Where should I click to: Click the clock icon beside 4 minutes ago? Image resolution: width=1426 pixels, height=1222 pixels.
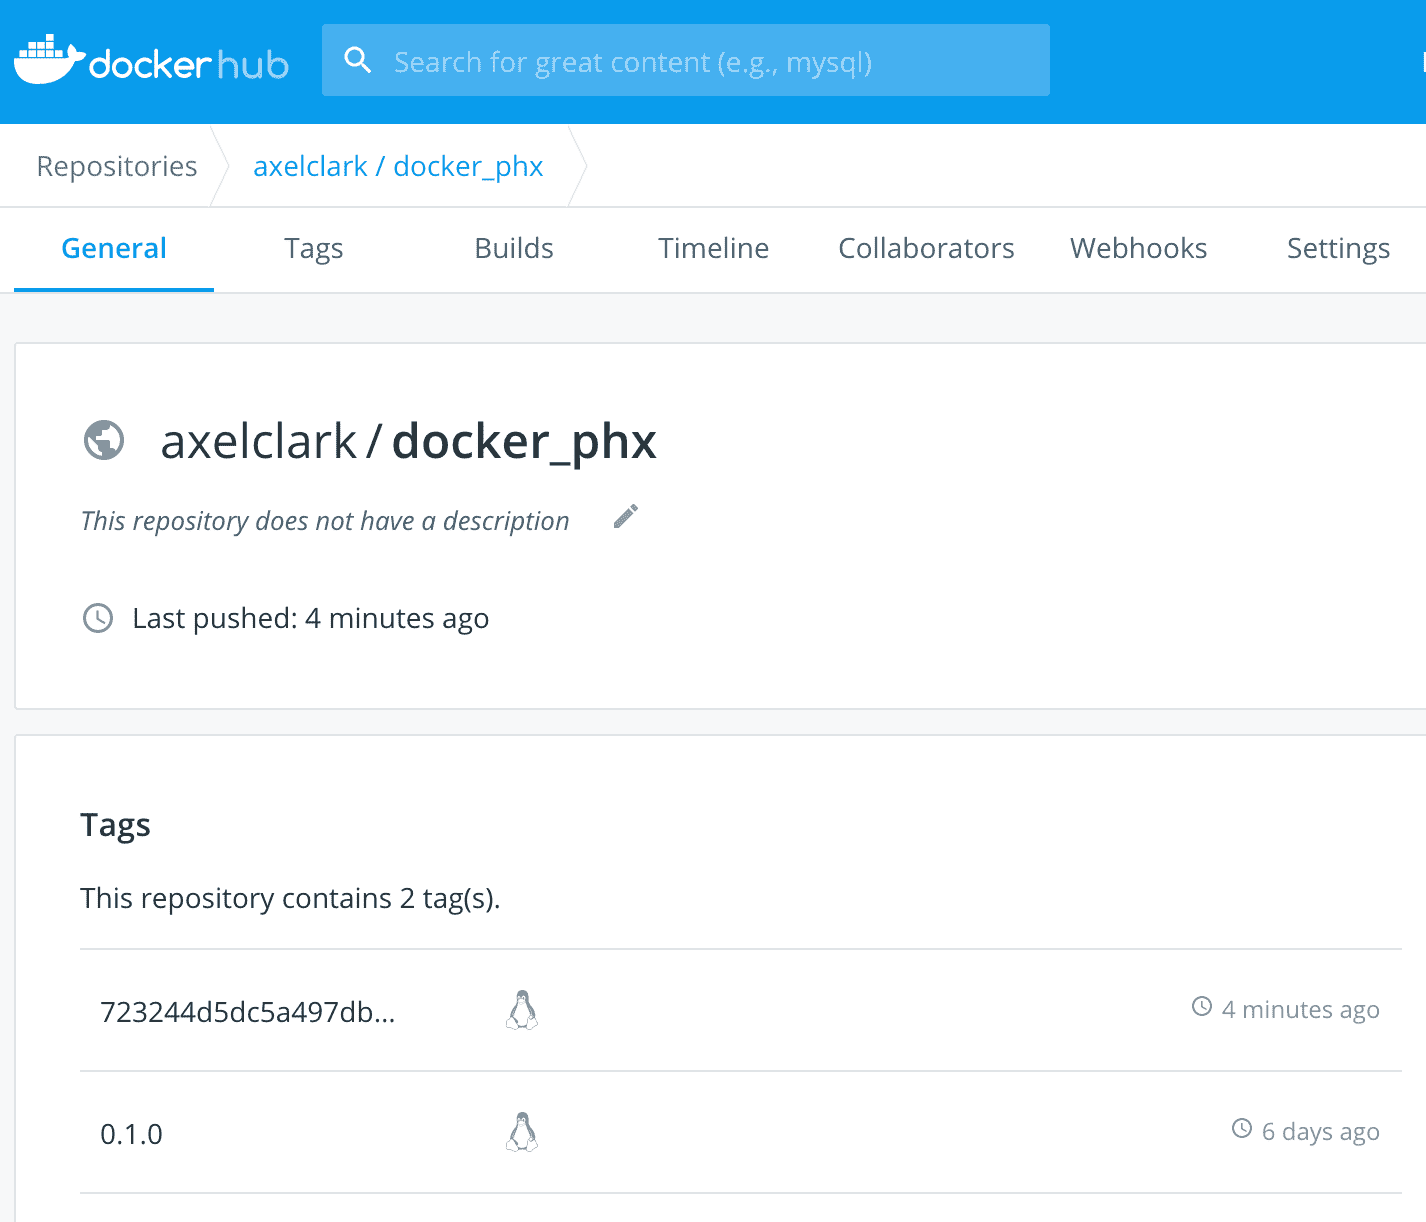point(1201,1008)
